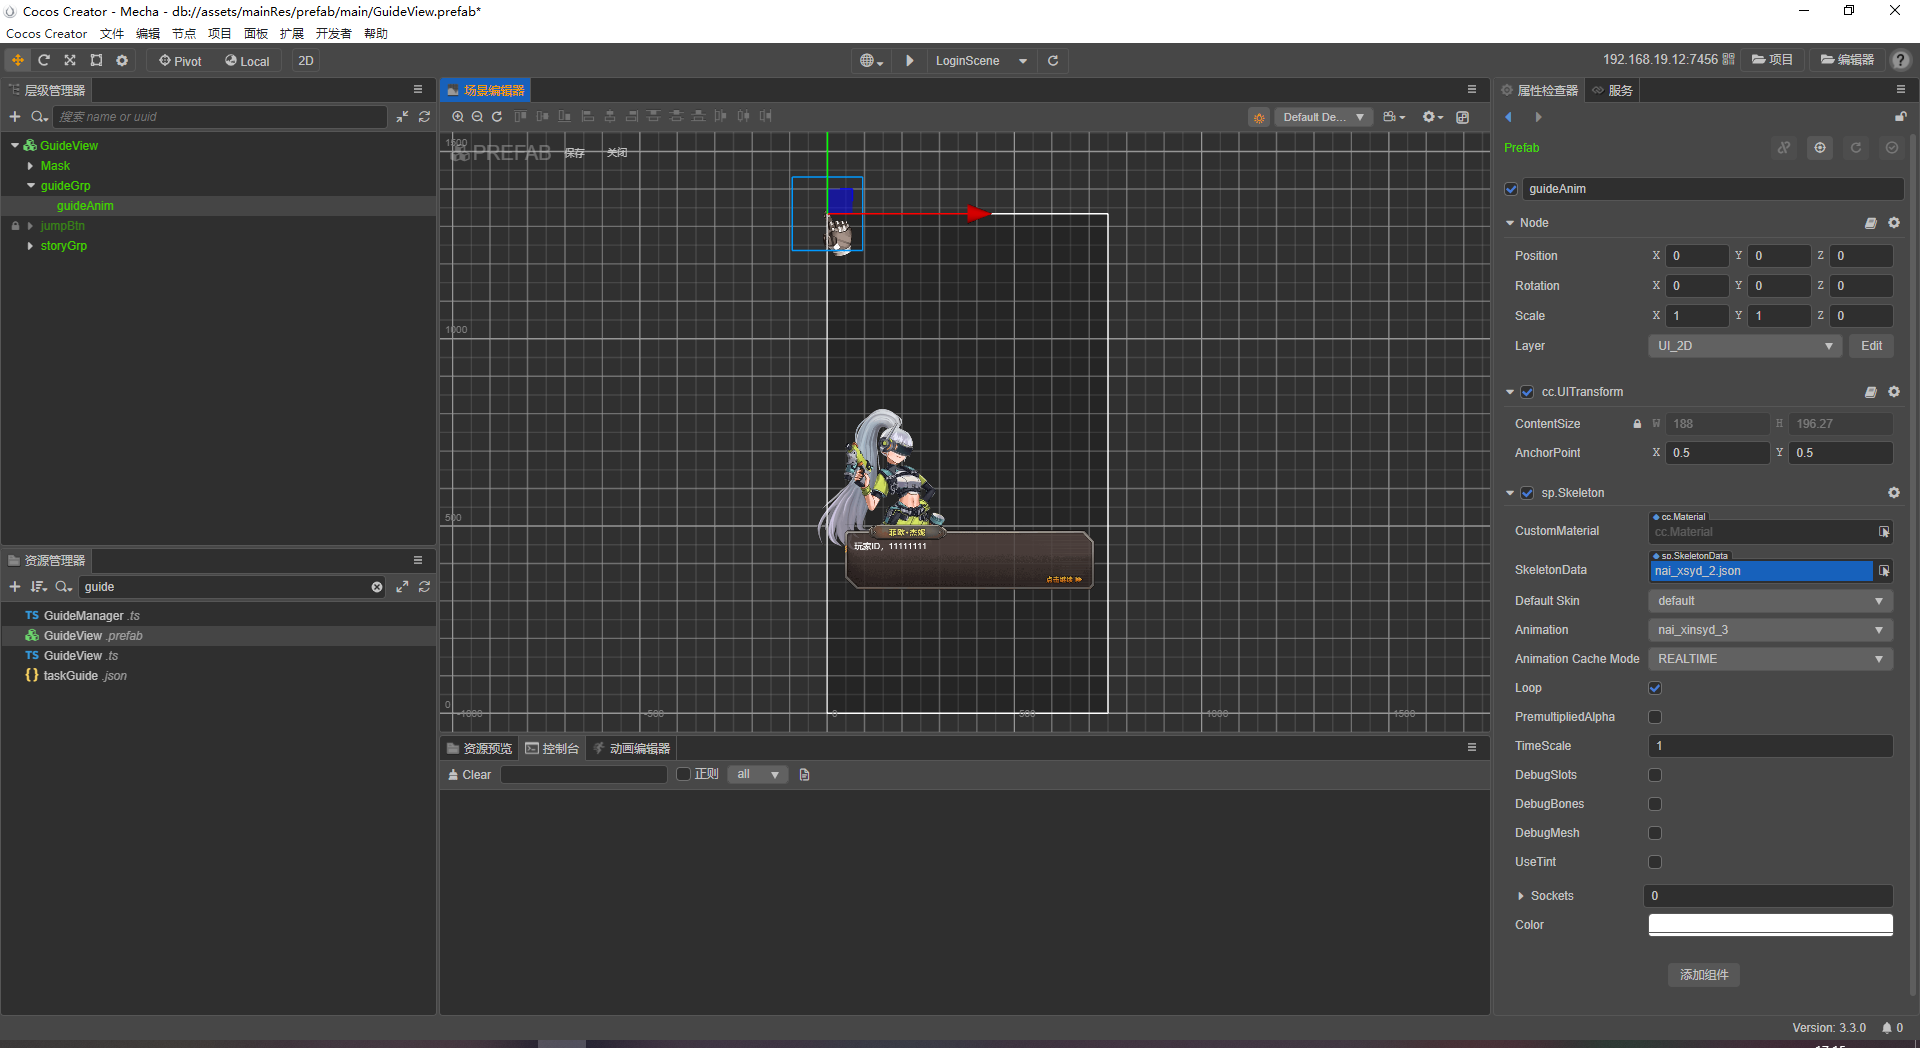This screenshot has height=1048, width=1920.
Task: Clear the asset search text
Action: [x=377, y=587]
